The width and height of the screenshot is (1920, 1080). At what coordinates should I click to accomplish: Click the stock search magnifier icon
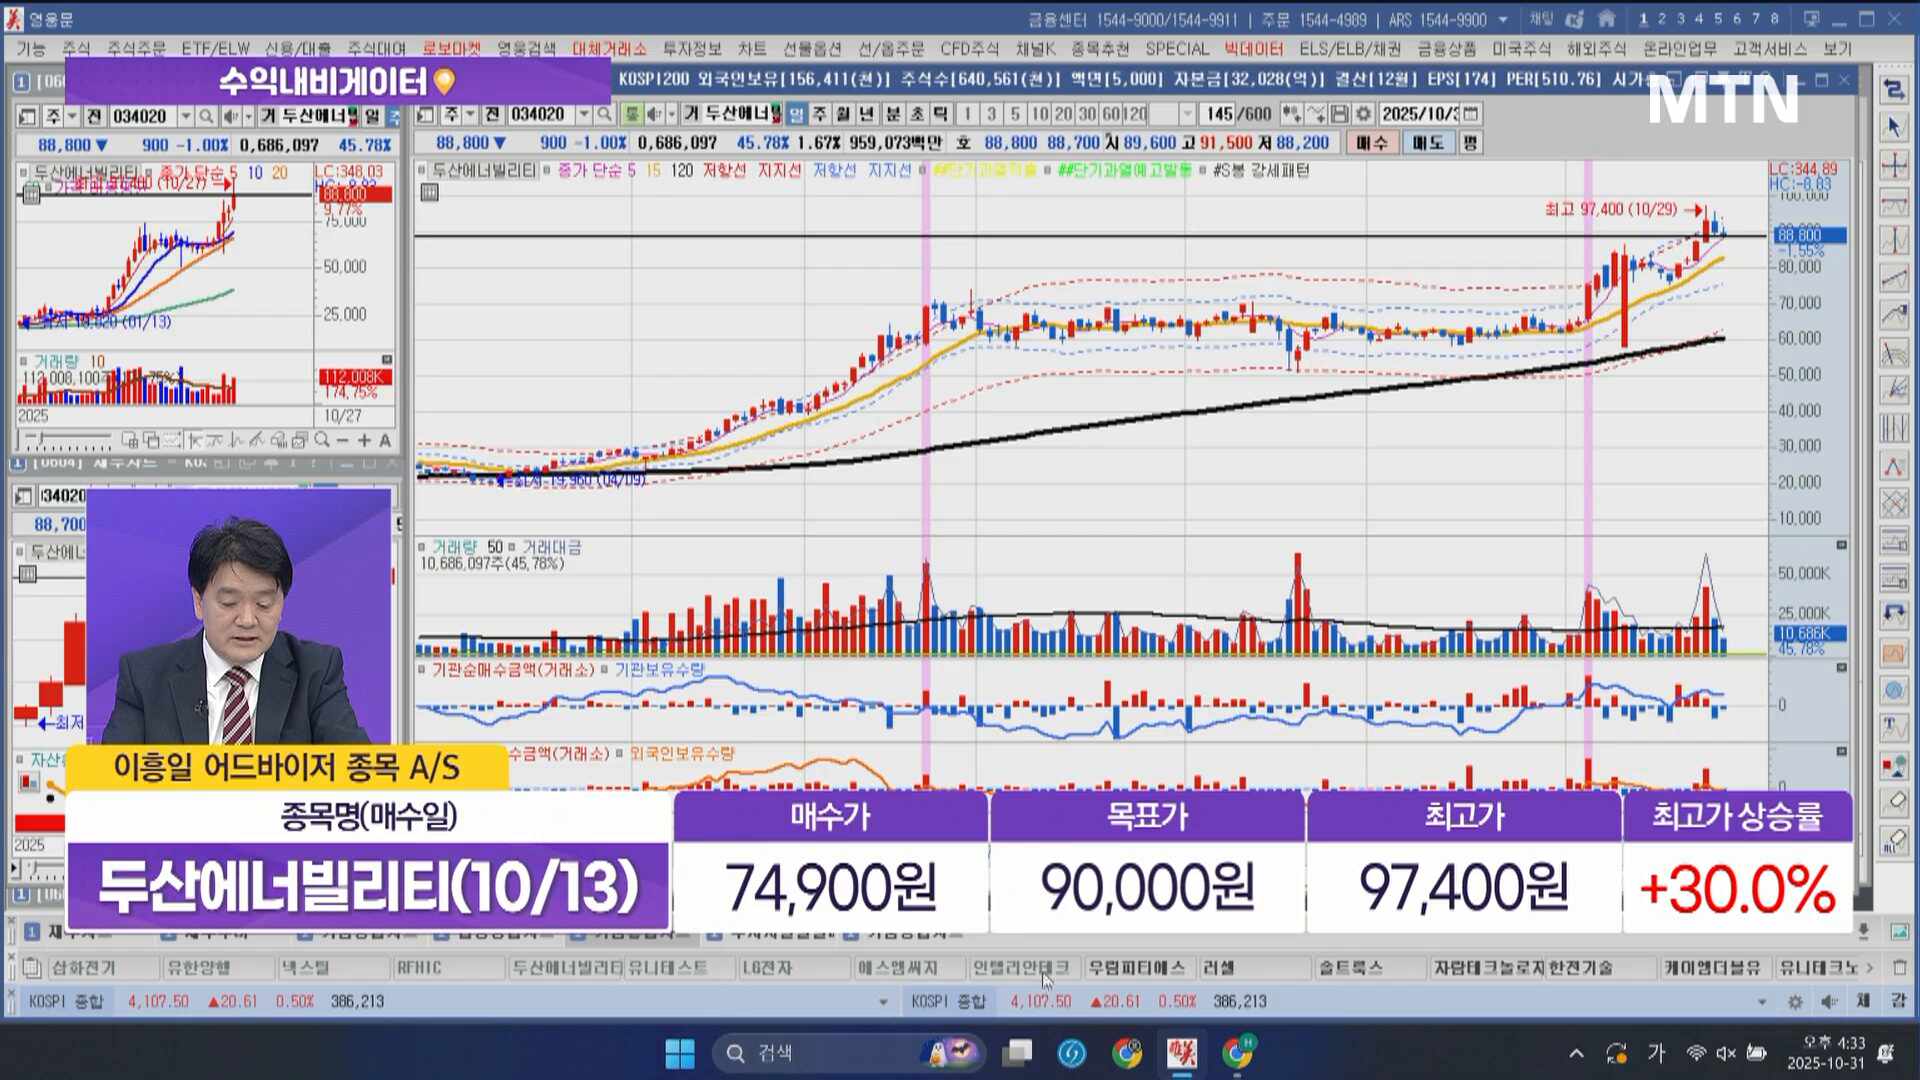click(x=604, y=114)
